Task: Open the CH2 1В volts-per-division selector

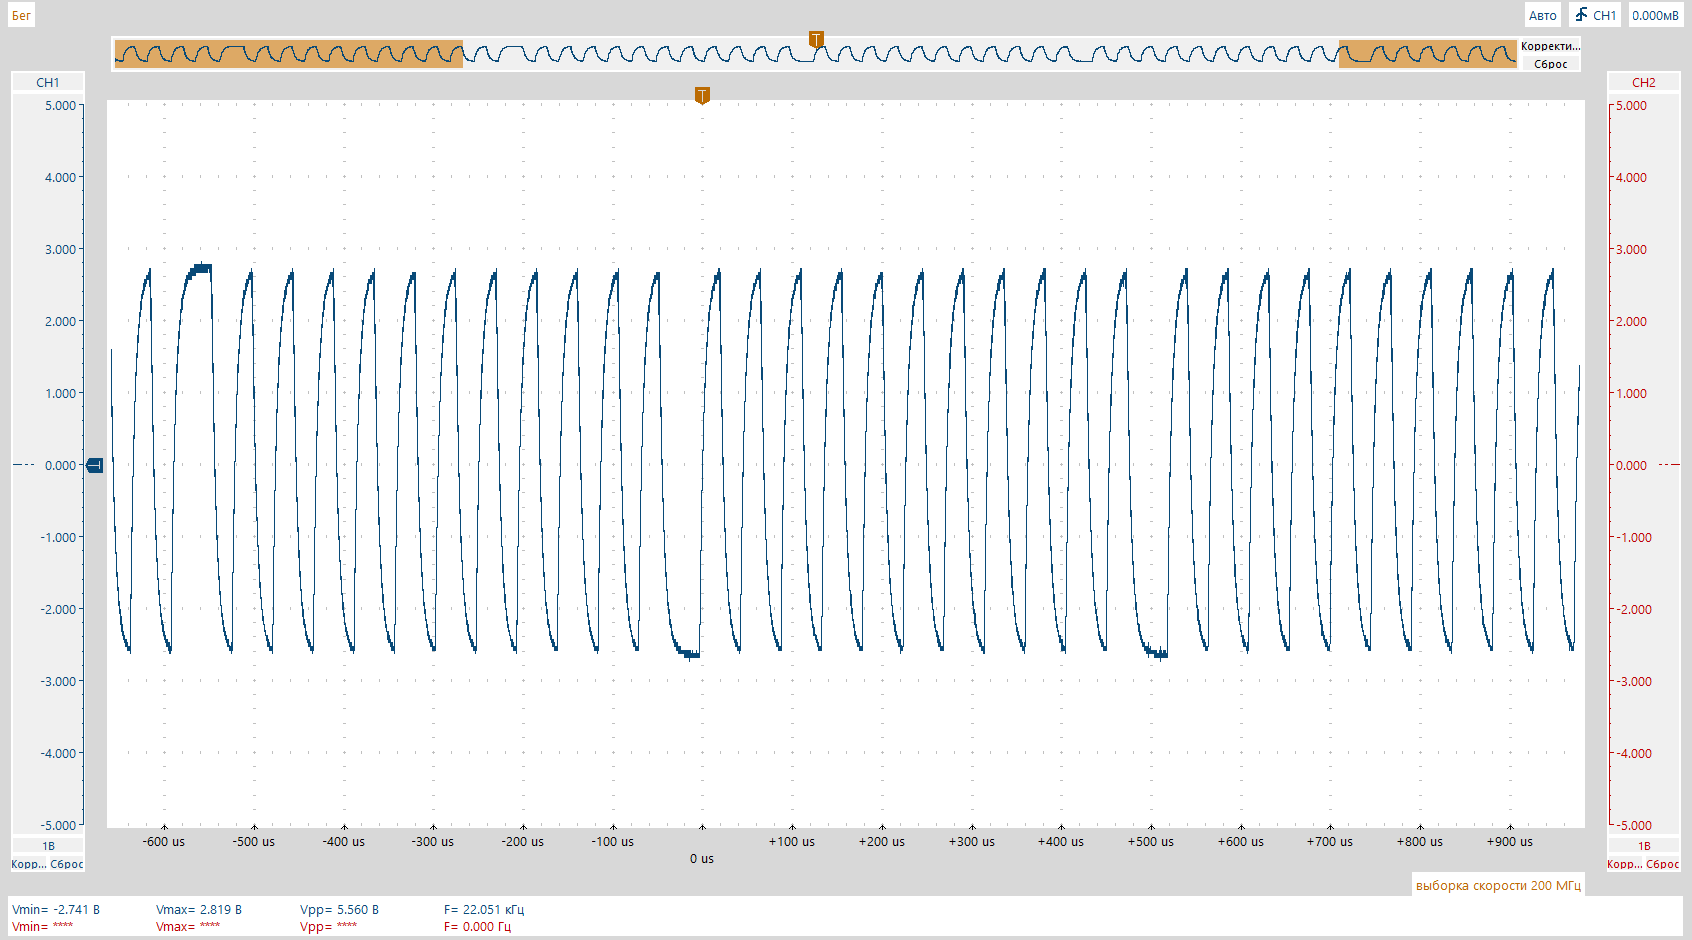Action: click(1643, 846)
